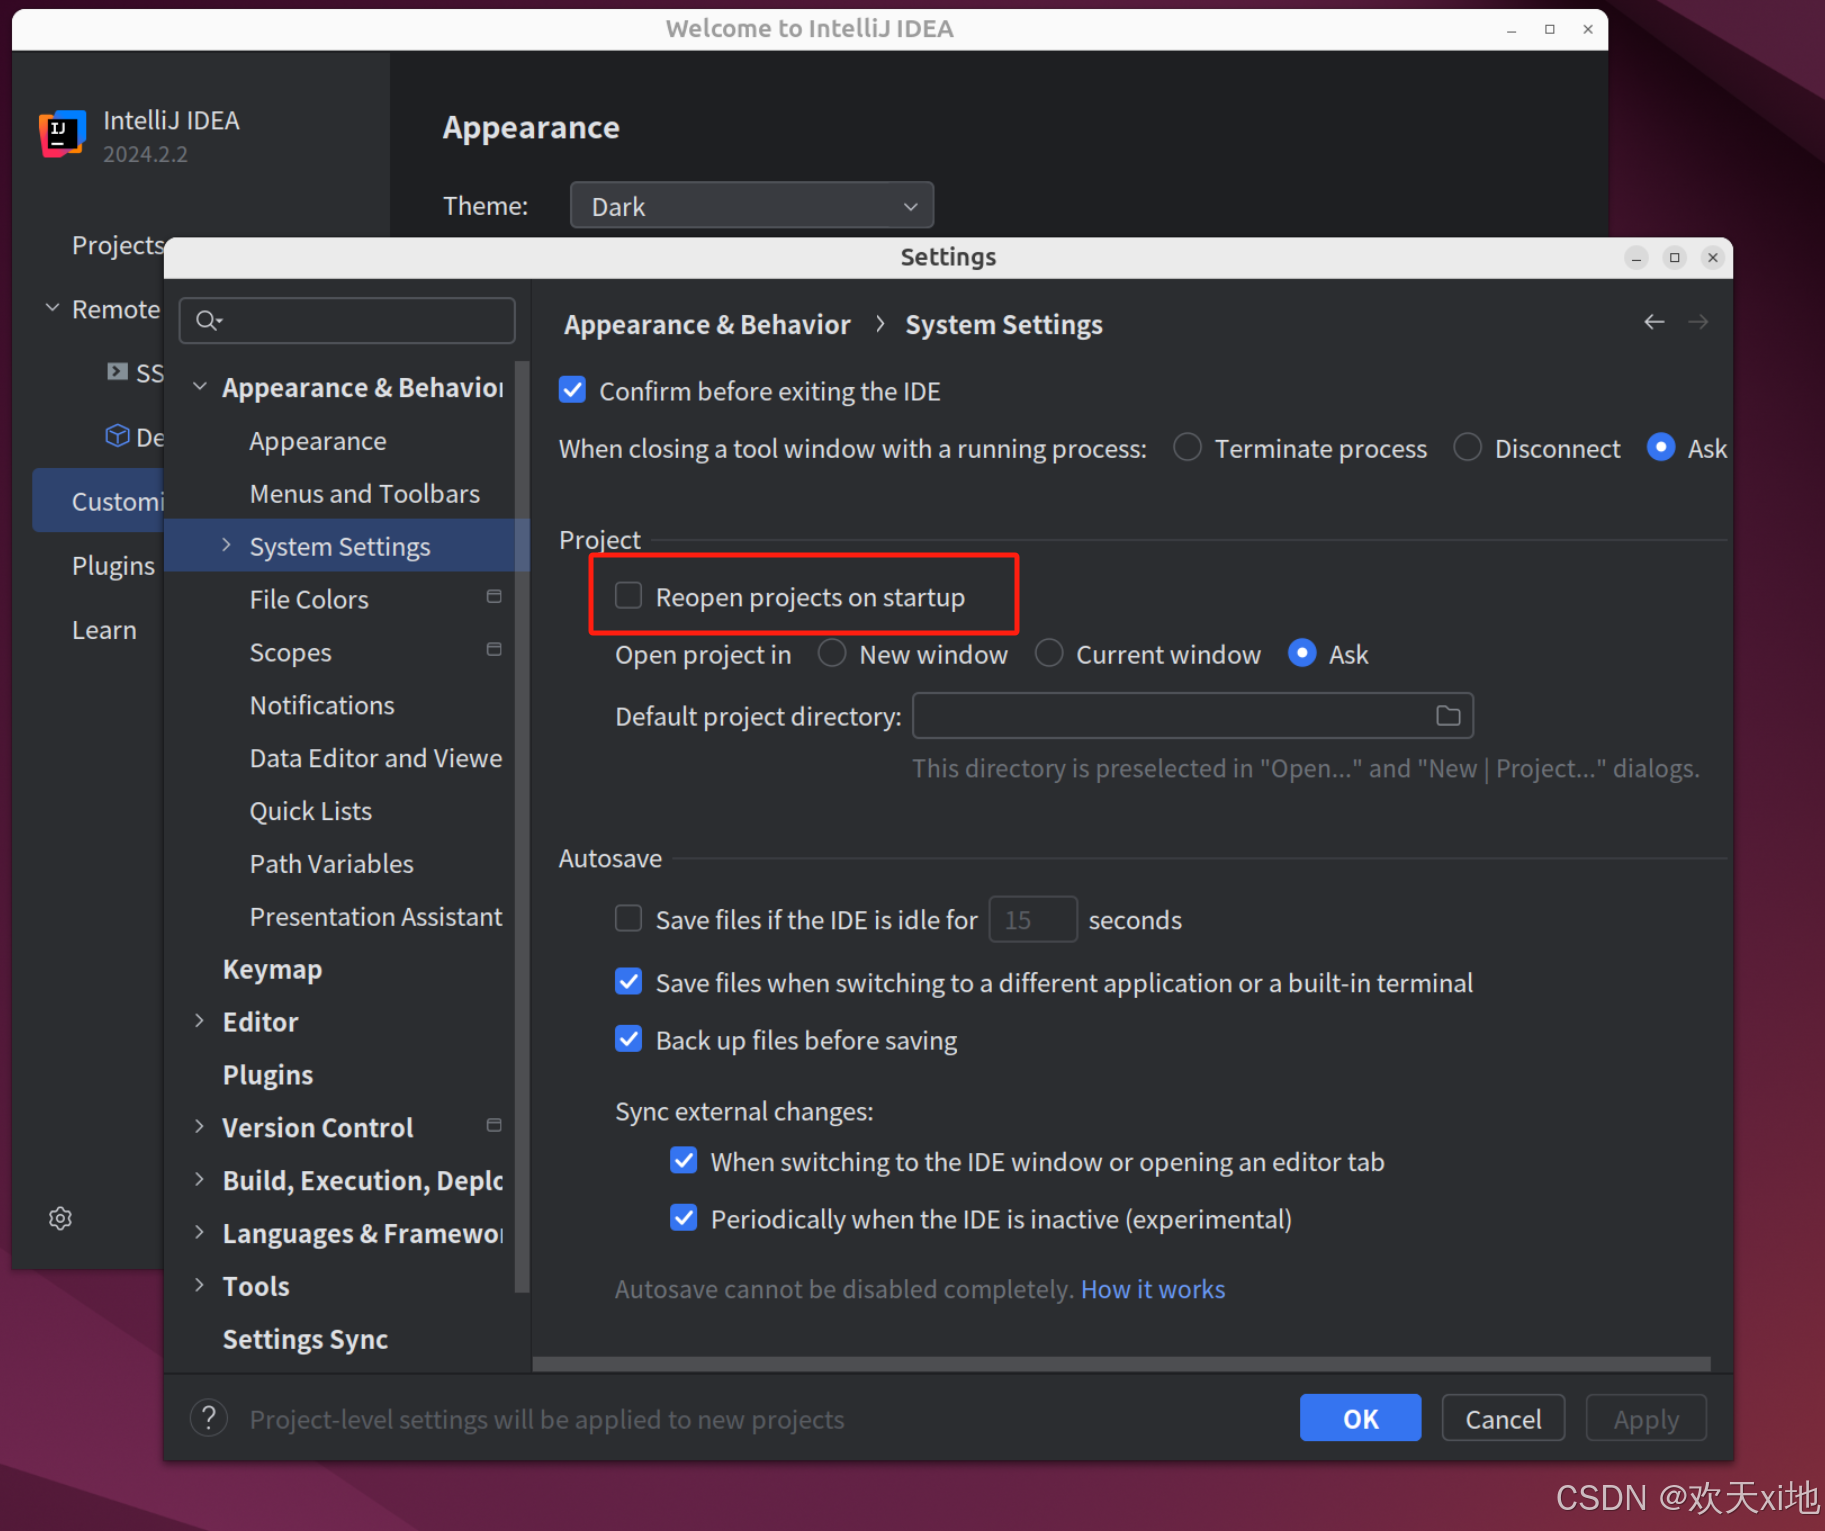Collapse the Appearance & Behavior tree node
The width and height of the screenshot is (1825, 1531).
click(x=200, y=386)
